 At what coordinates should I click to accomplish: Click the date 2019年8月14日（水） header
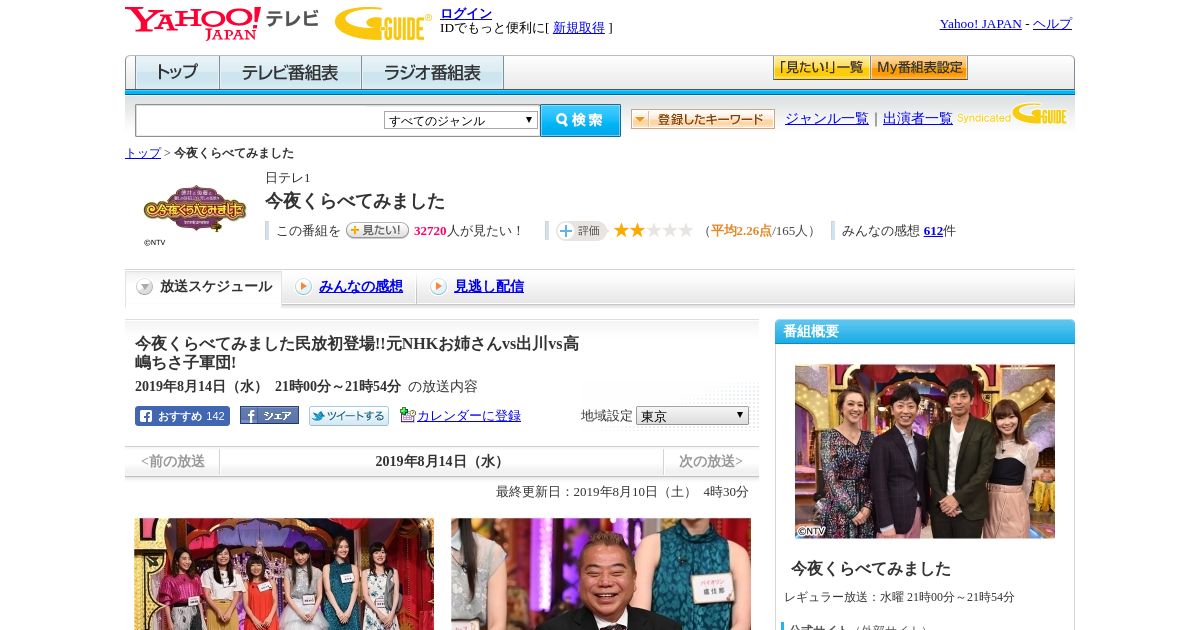[442, 462]
